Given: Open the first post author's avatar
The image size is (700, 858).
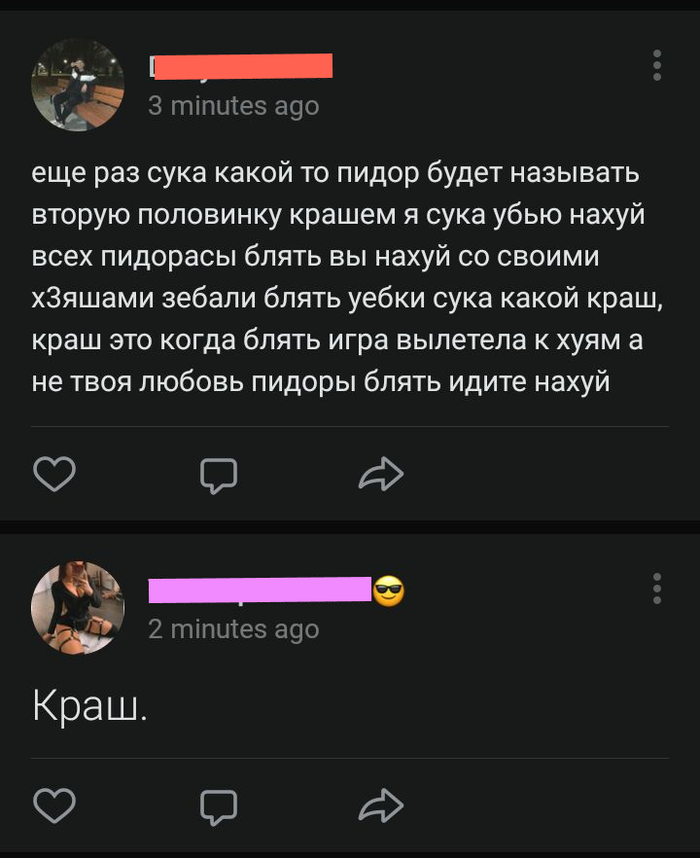Looking at the screenshot, I should click(x=78, y=84).
